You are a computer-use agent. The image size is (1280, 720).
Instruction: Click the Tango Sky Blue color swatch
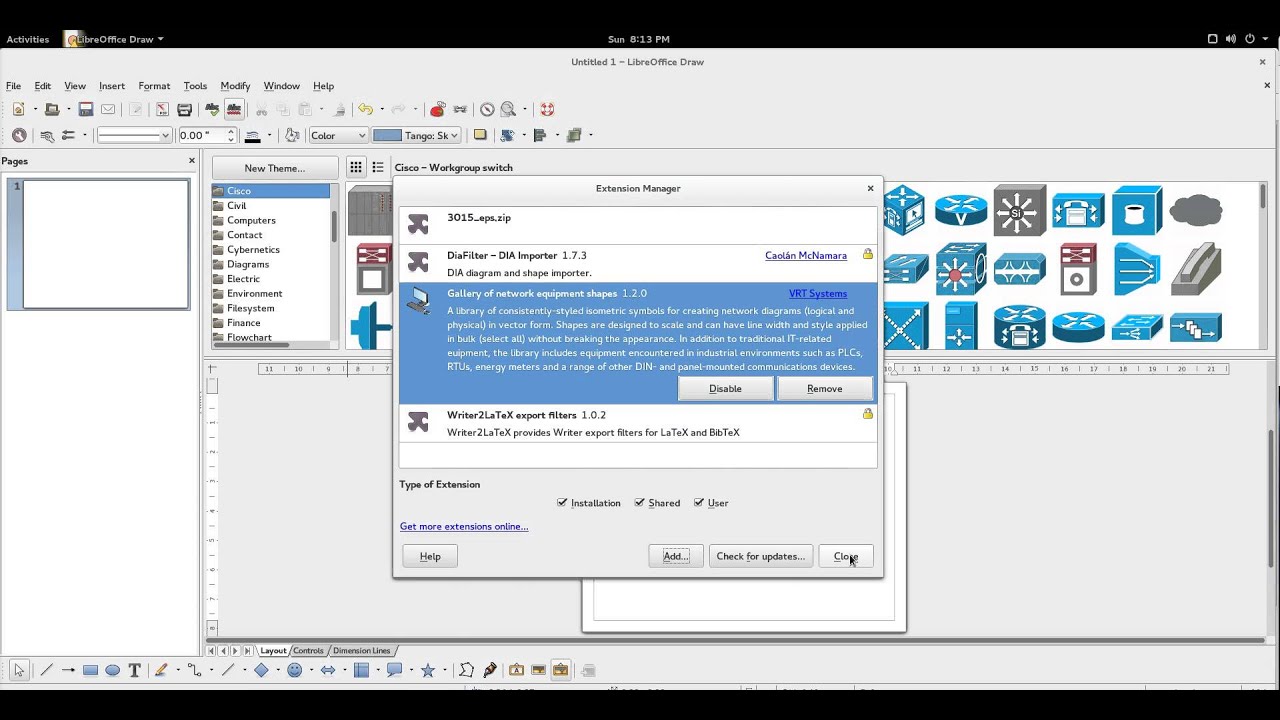387,135
